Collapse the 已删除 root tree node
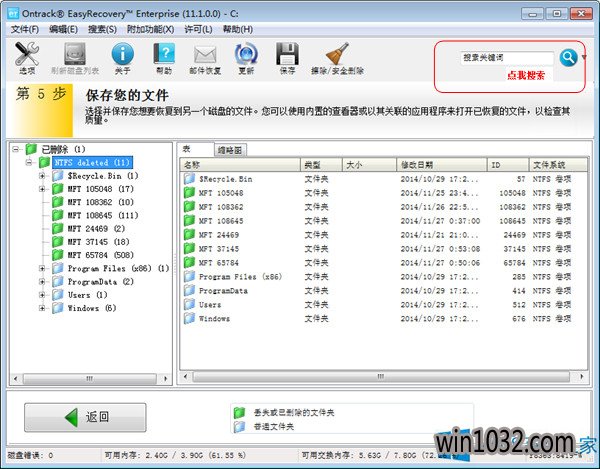The width and height of the screenshot is (600, 469). point(17,149)
